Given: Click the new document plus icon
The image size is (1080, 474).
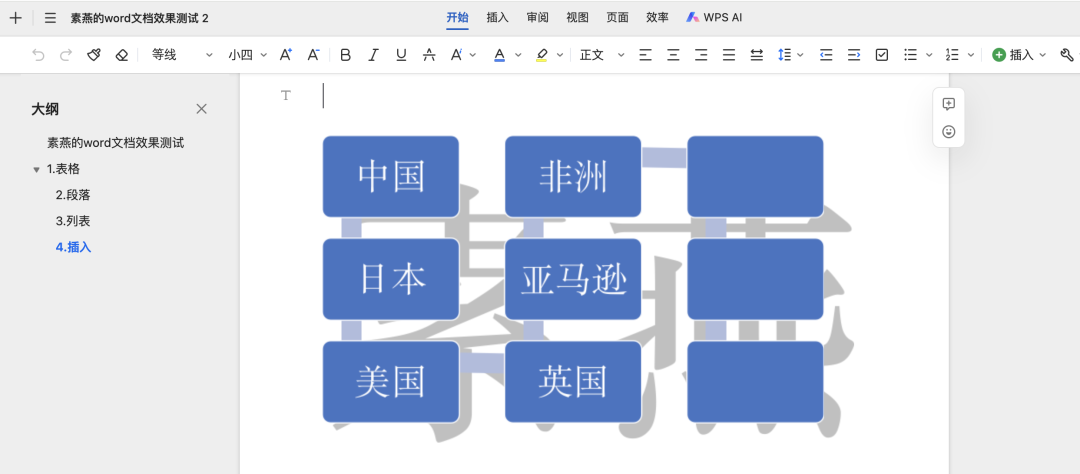Looking at the screenshot, I should click(16, 18).
